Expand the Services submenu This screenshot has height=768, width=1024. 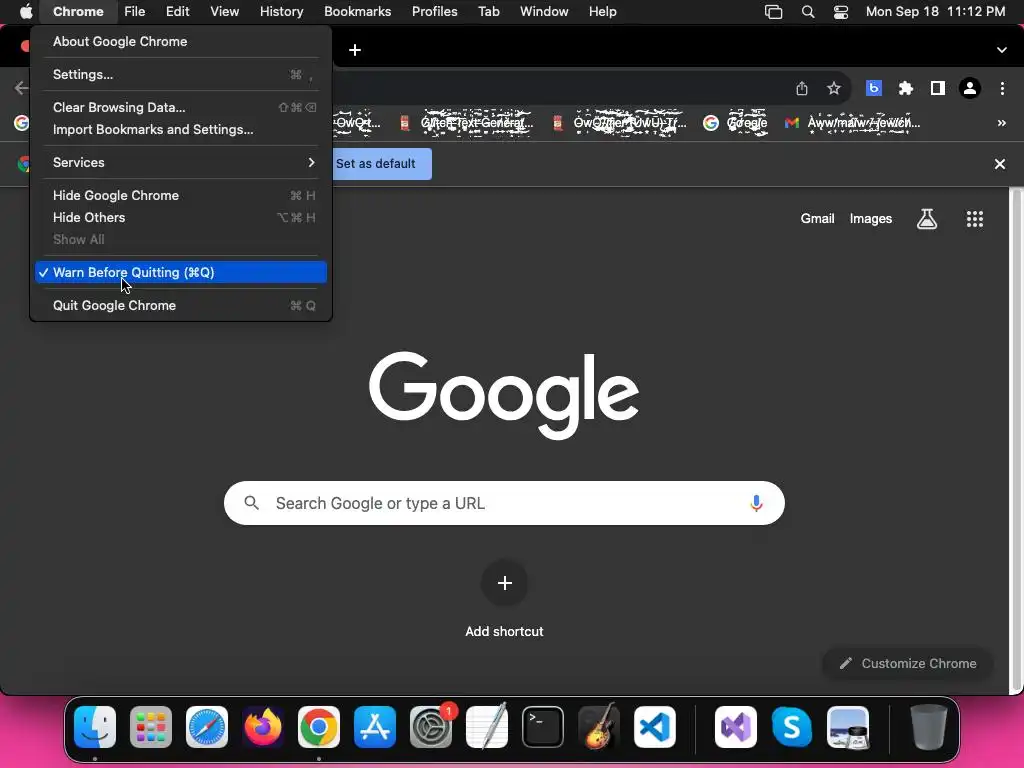181,163
